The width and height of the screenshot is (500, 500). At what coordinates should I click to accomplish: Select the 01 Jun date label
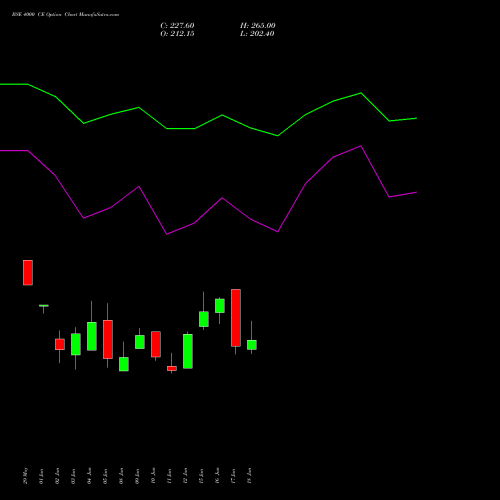point(41,476)
